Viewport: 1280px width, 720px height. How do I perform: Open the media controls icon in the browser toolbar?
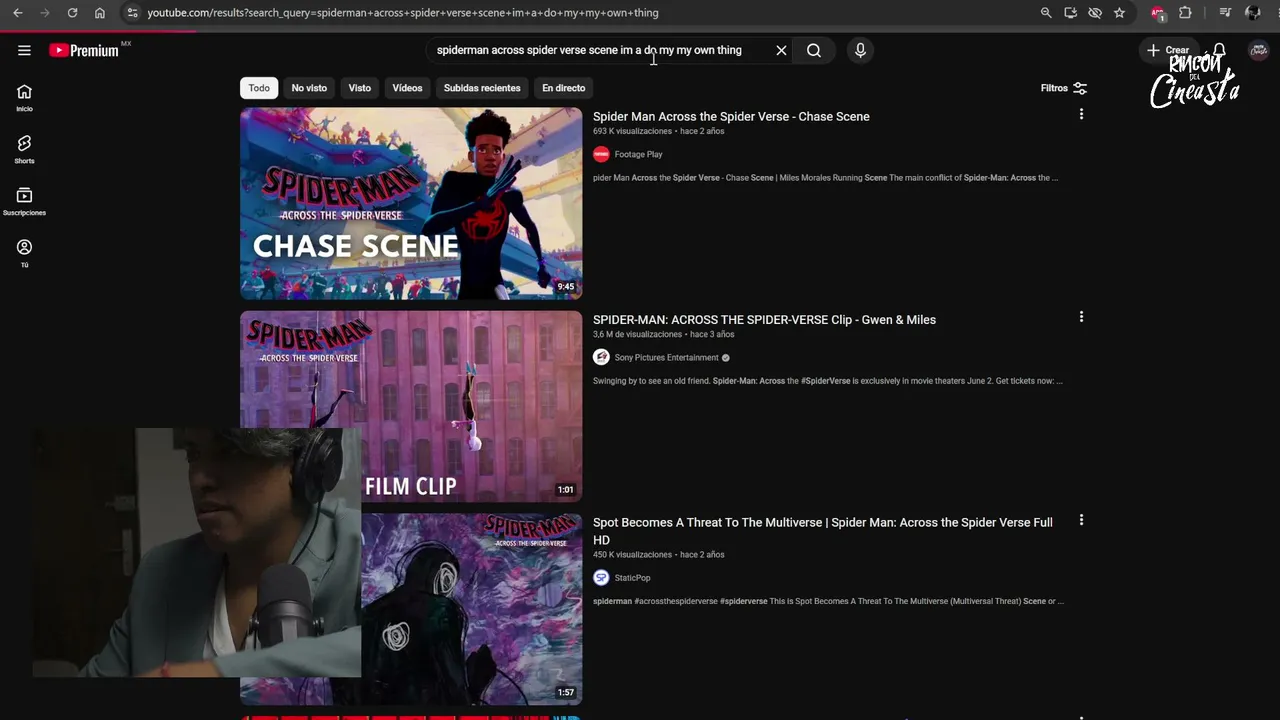[x=1225, y=13]
